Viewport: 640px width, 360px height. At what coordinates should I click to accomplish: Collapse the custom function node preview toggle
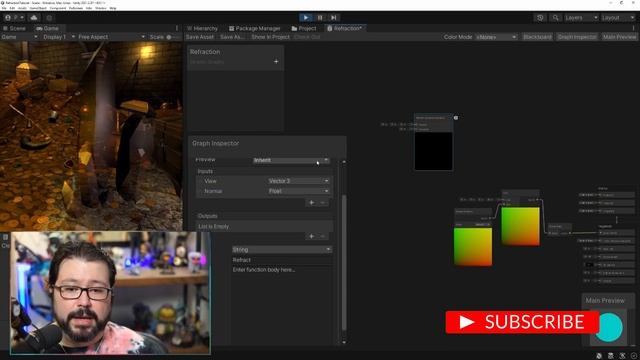pos(456,118)
